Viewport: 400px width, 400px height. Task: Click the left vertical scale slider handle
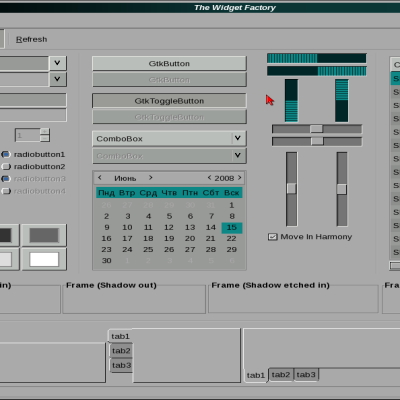(291, 188)
